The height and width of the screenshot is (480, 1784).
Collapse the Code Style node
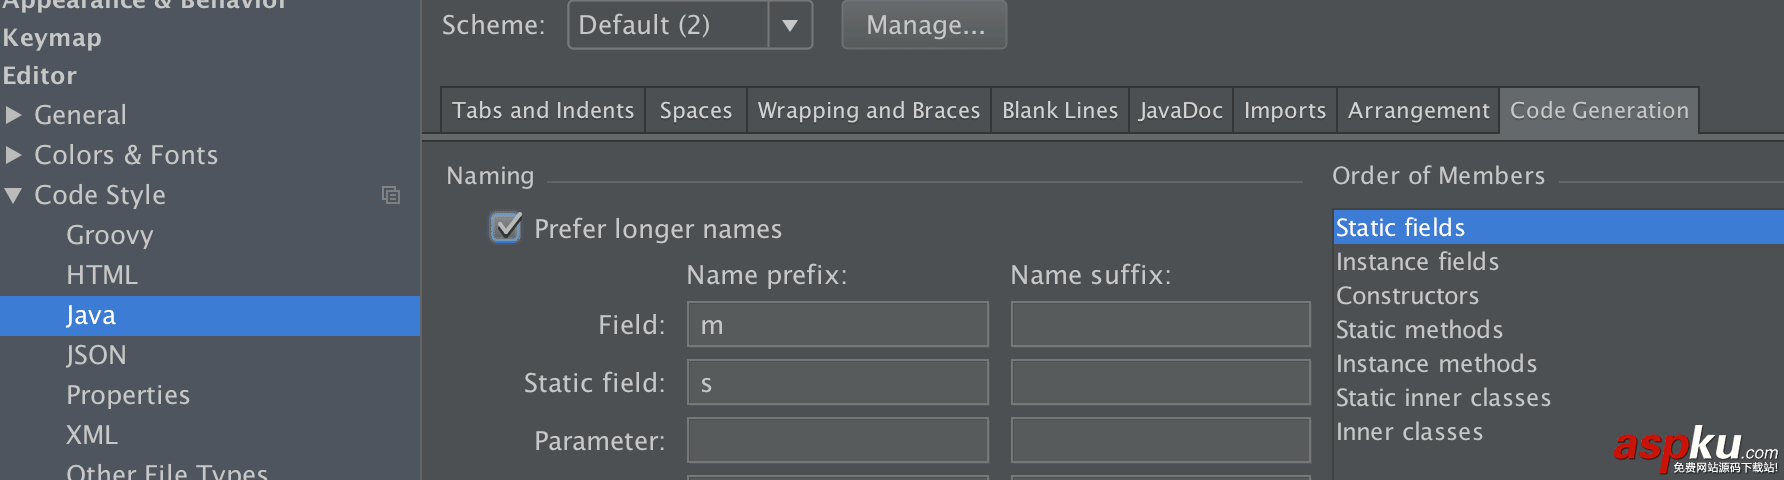[14, 195]
